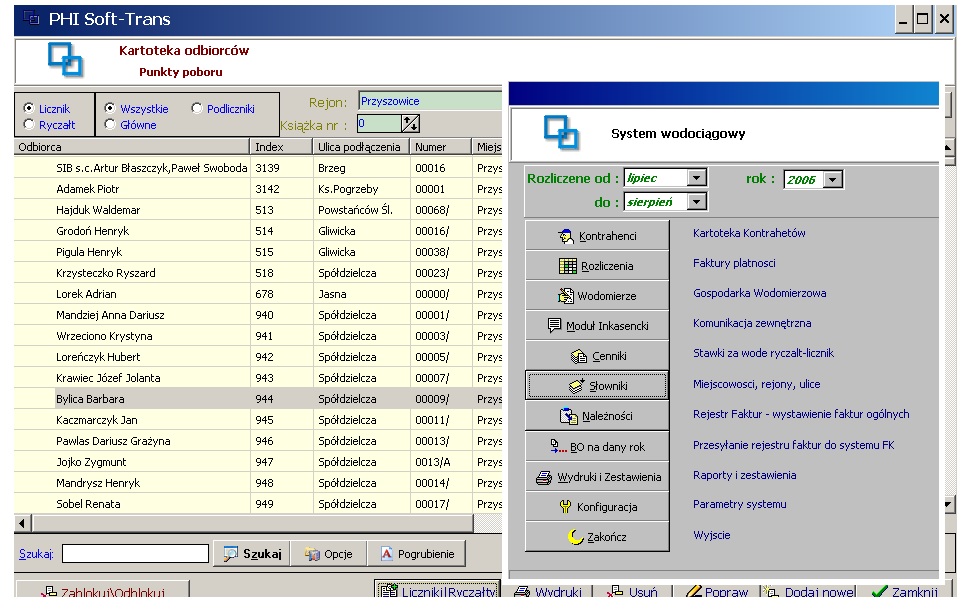This screenshot has height=614, width=970.
Task: Expand the rok year dropdown
Action: tap(835, 180)
